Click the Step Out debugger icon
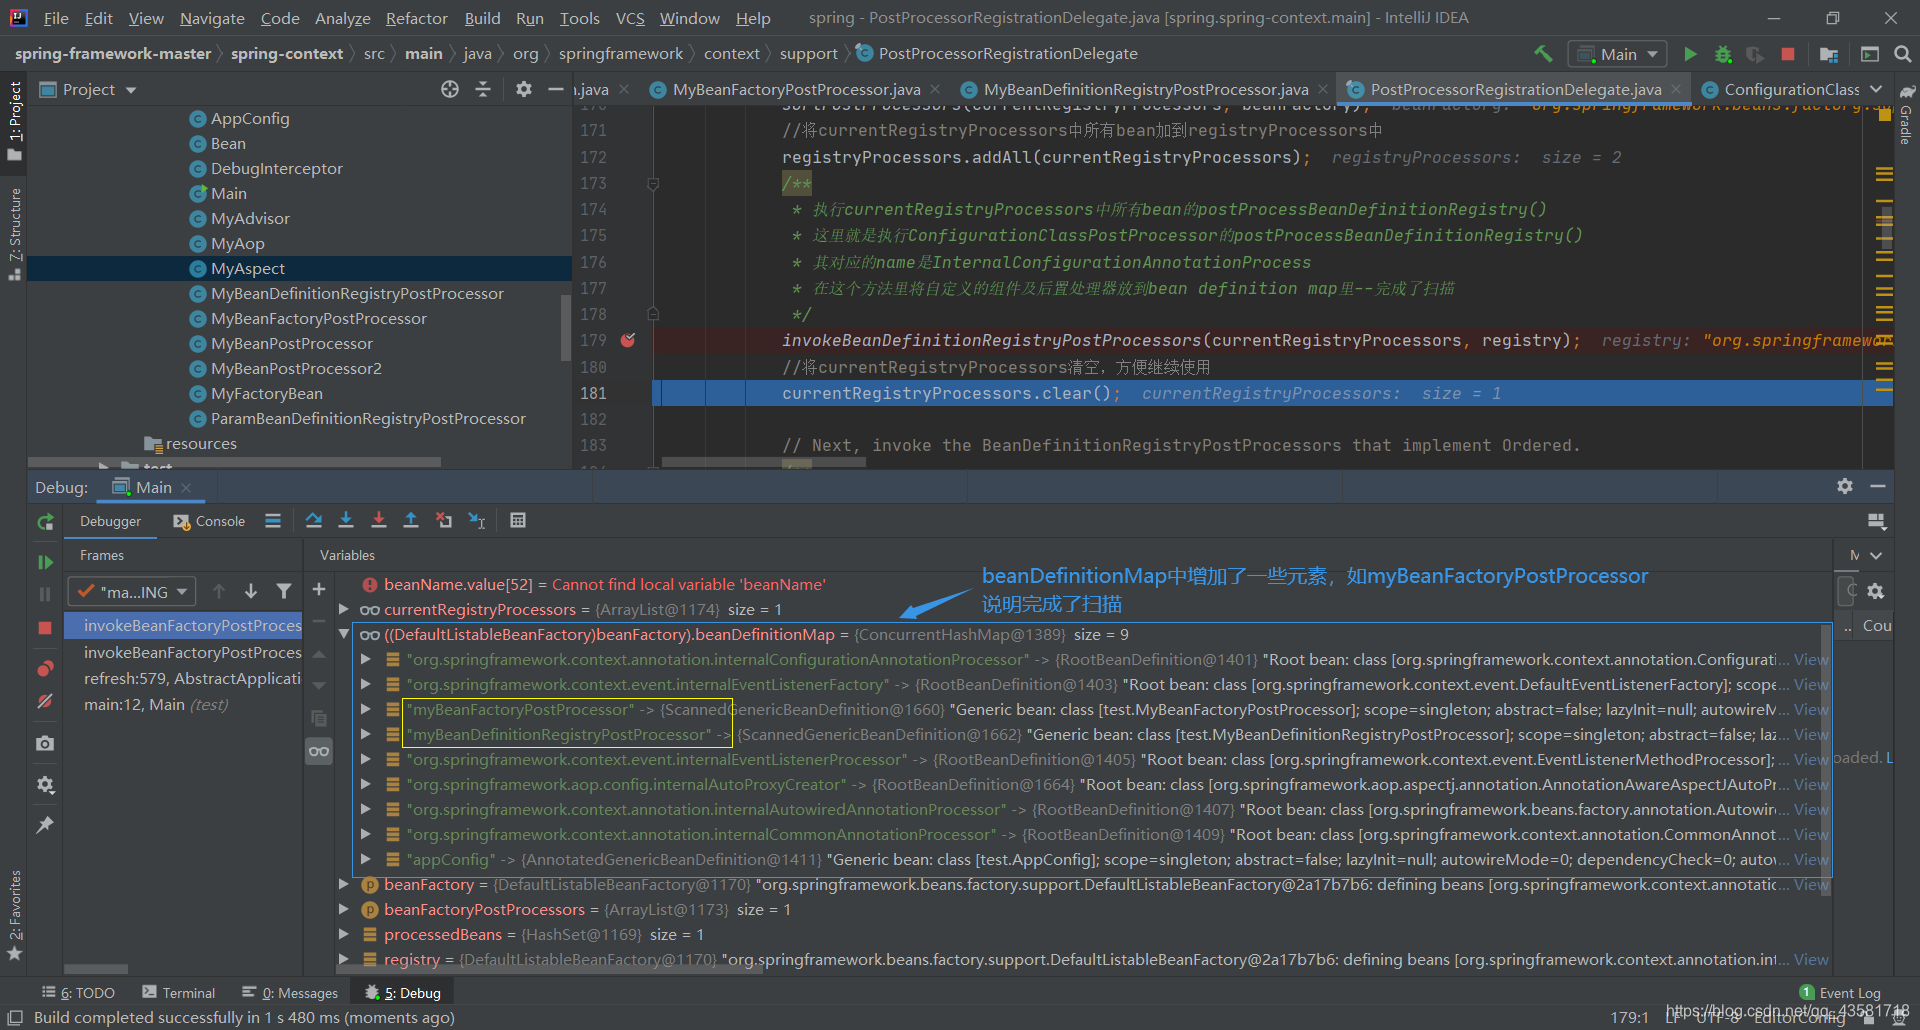The image size is (1920, 1030). pyautogui.click(x=411, y=520)
